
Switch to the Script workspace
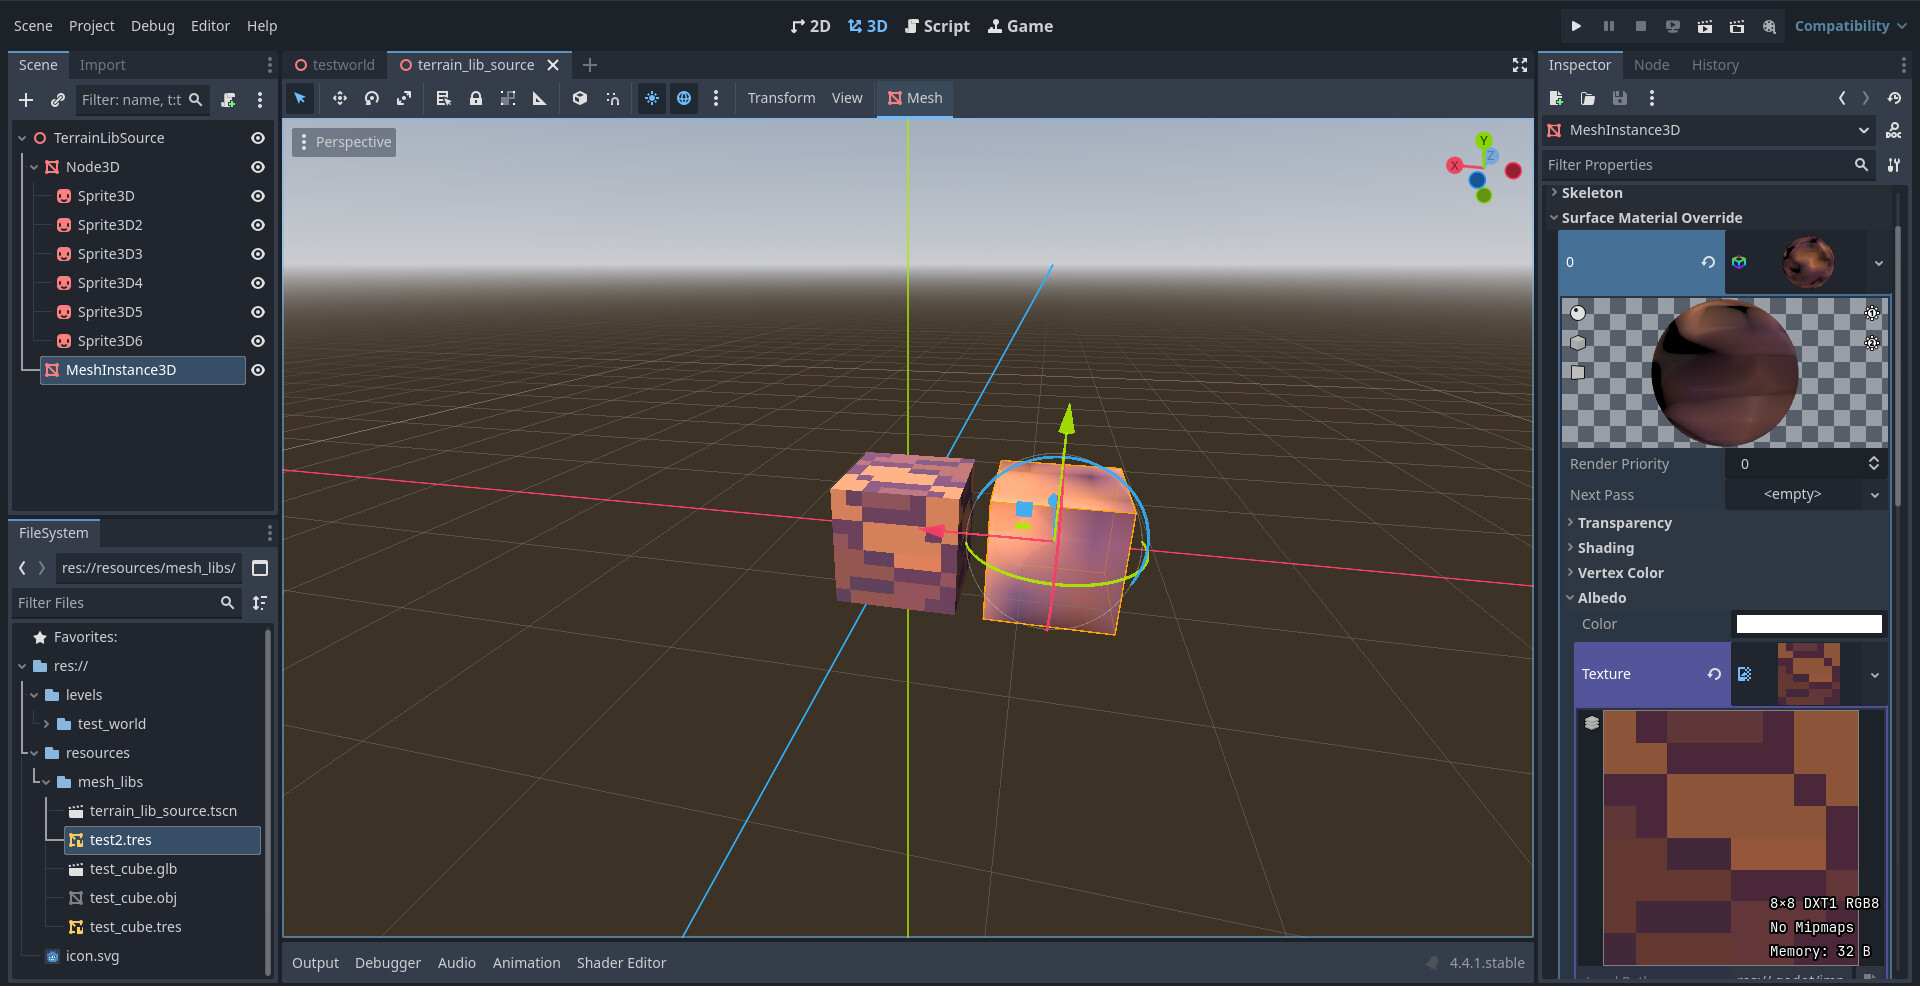pos(937,26)
